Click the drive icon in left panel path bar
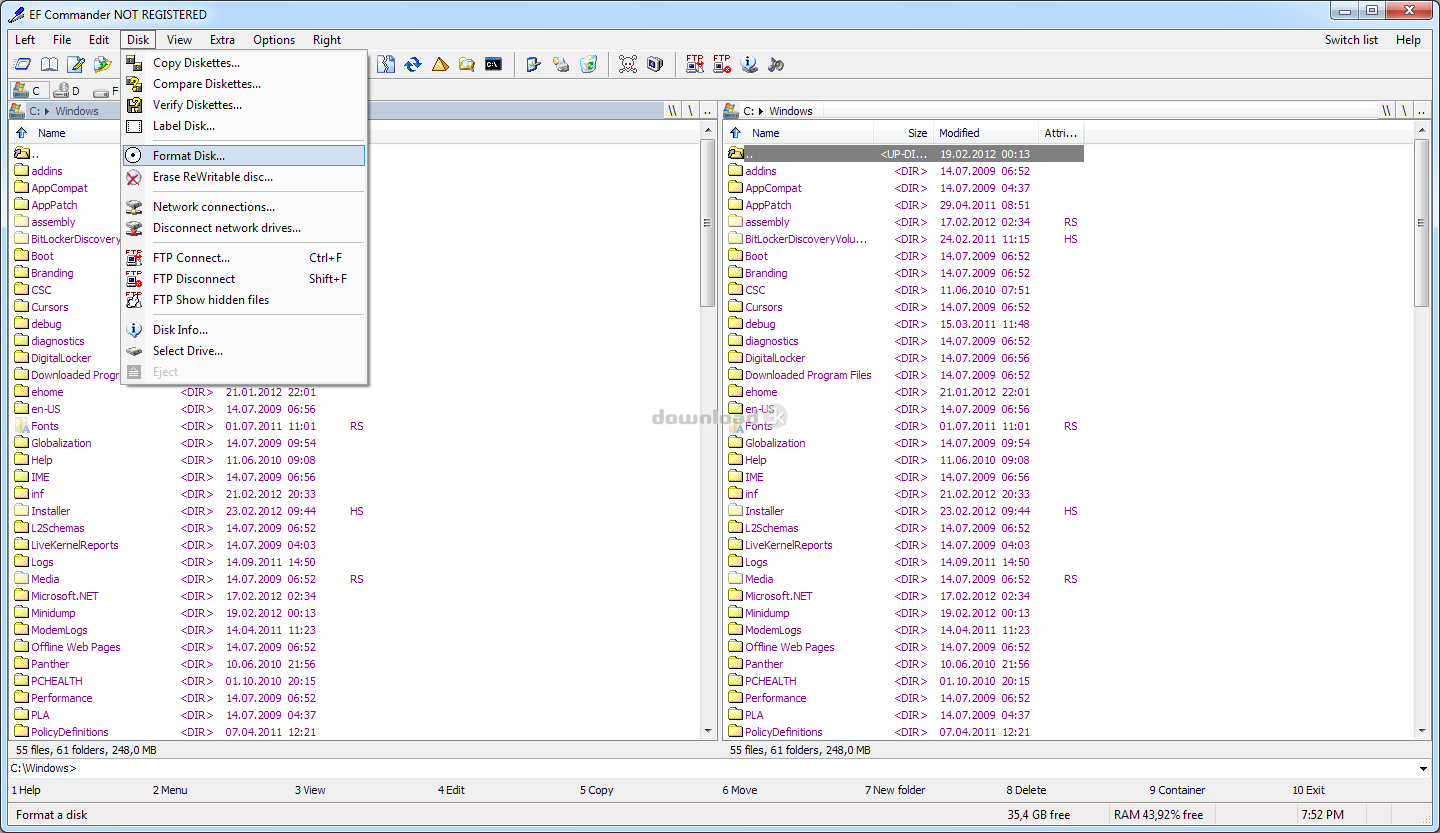Image resolution: width=1440 pixels, height=833 pixels. pos(17,111)
